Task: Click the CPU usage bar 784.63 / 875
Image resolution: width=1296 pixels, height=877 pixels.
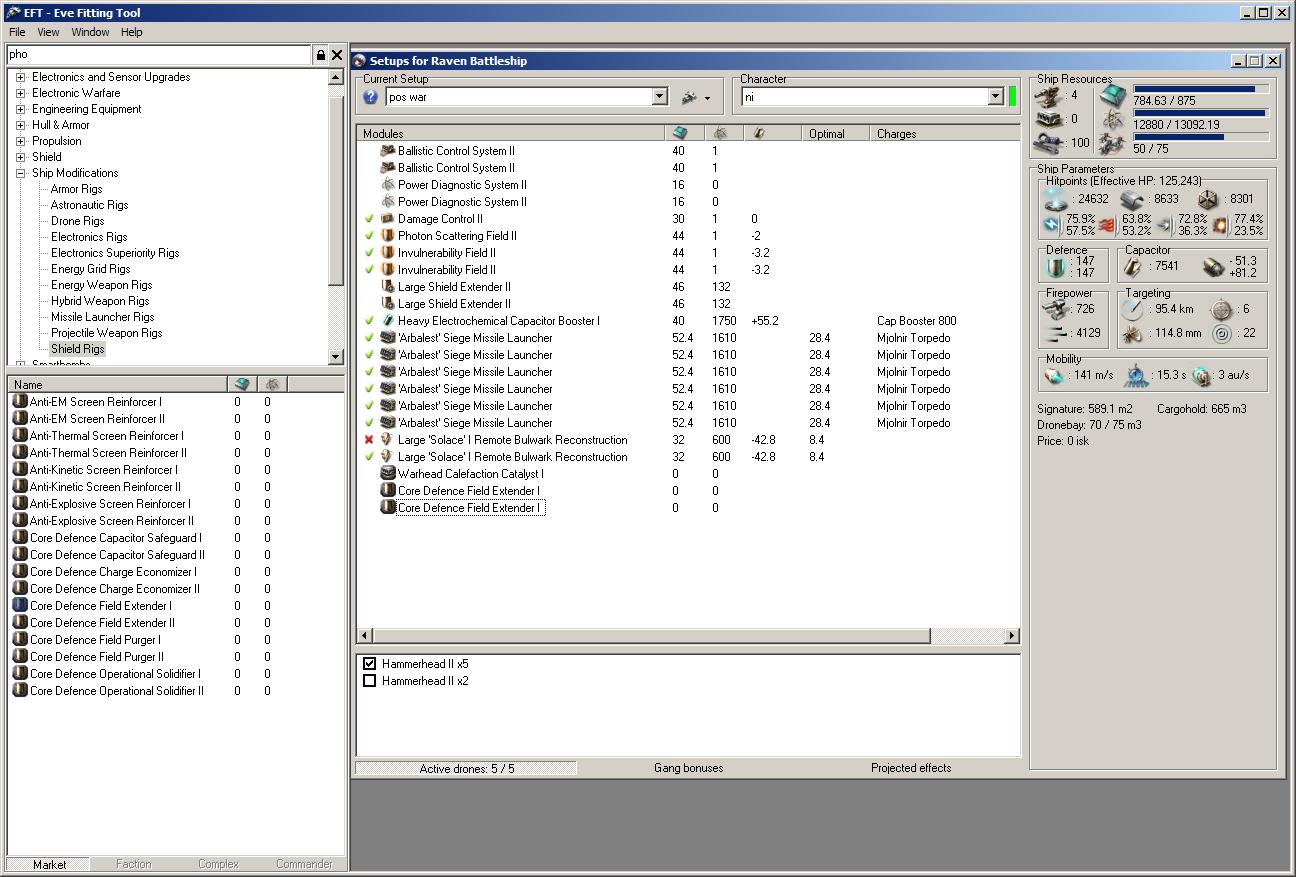Action: coord(1200,89)
